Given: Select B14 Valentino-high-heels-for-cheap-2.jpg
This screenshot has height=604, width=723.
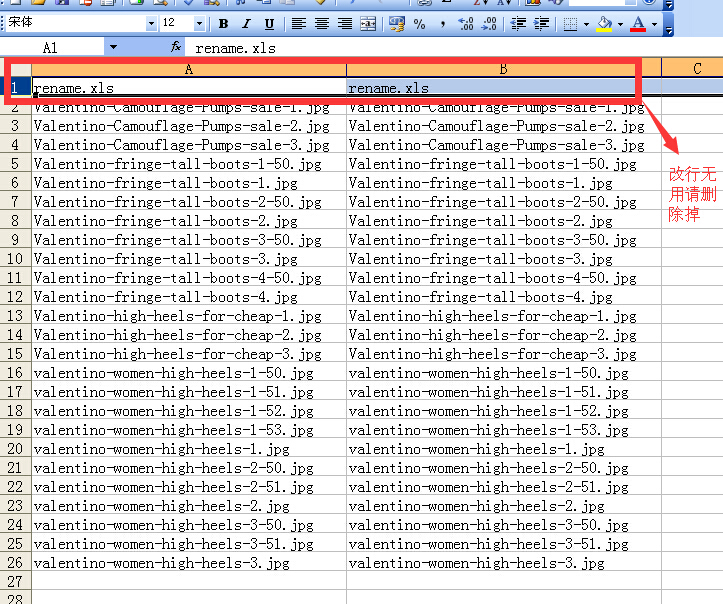Looking at the screenshot, I should click(x=504, y=335).
